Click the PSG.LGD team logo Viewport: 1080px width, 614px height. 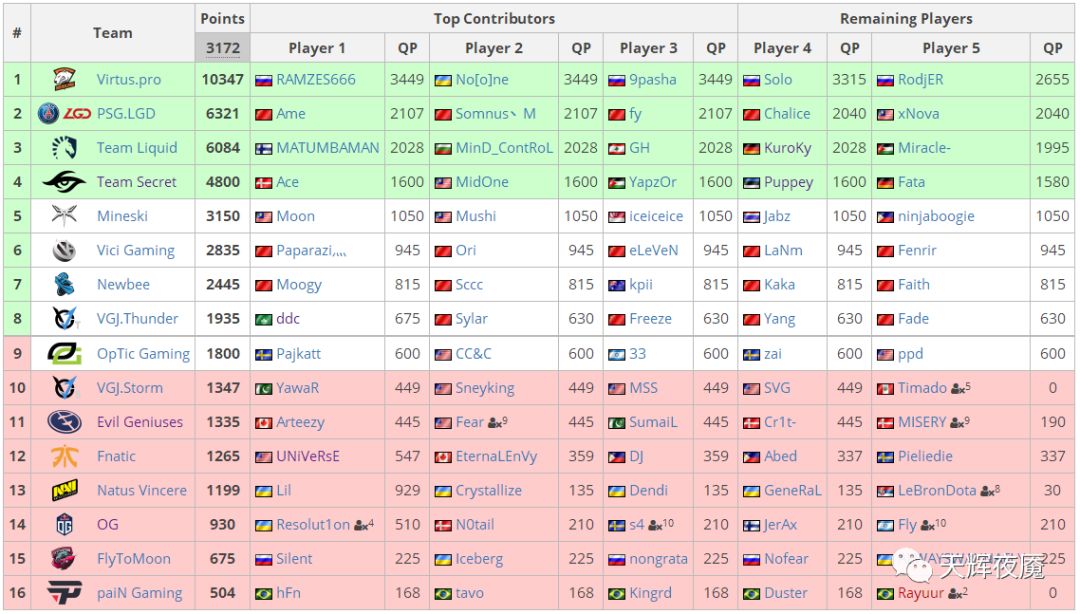click(x=64, y=113)
